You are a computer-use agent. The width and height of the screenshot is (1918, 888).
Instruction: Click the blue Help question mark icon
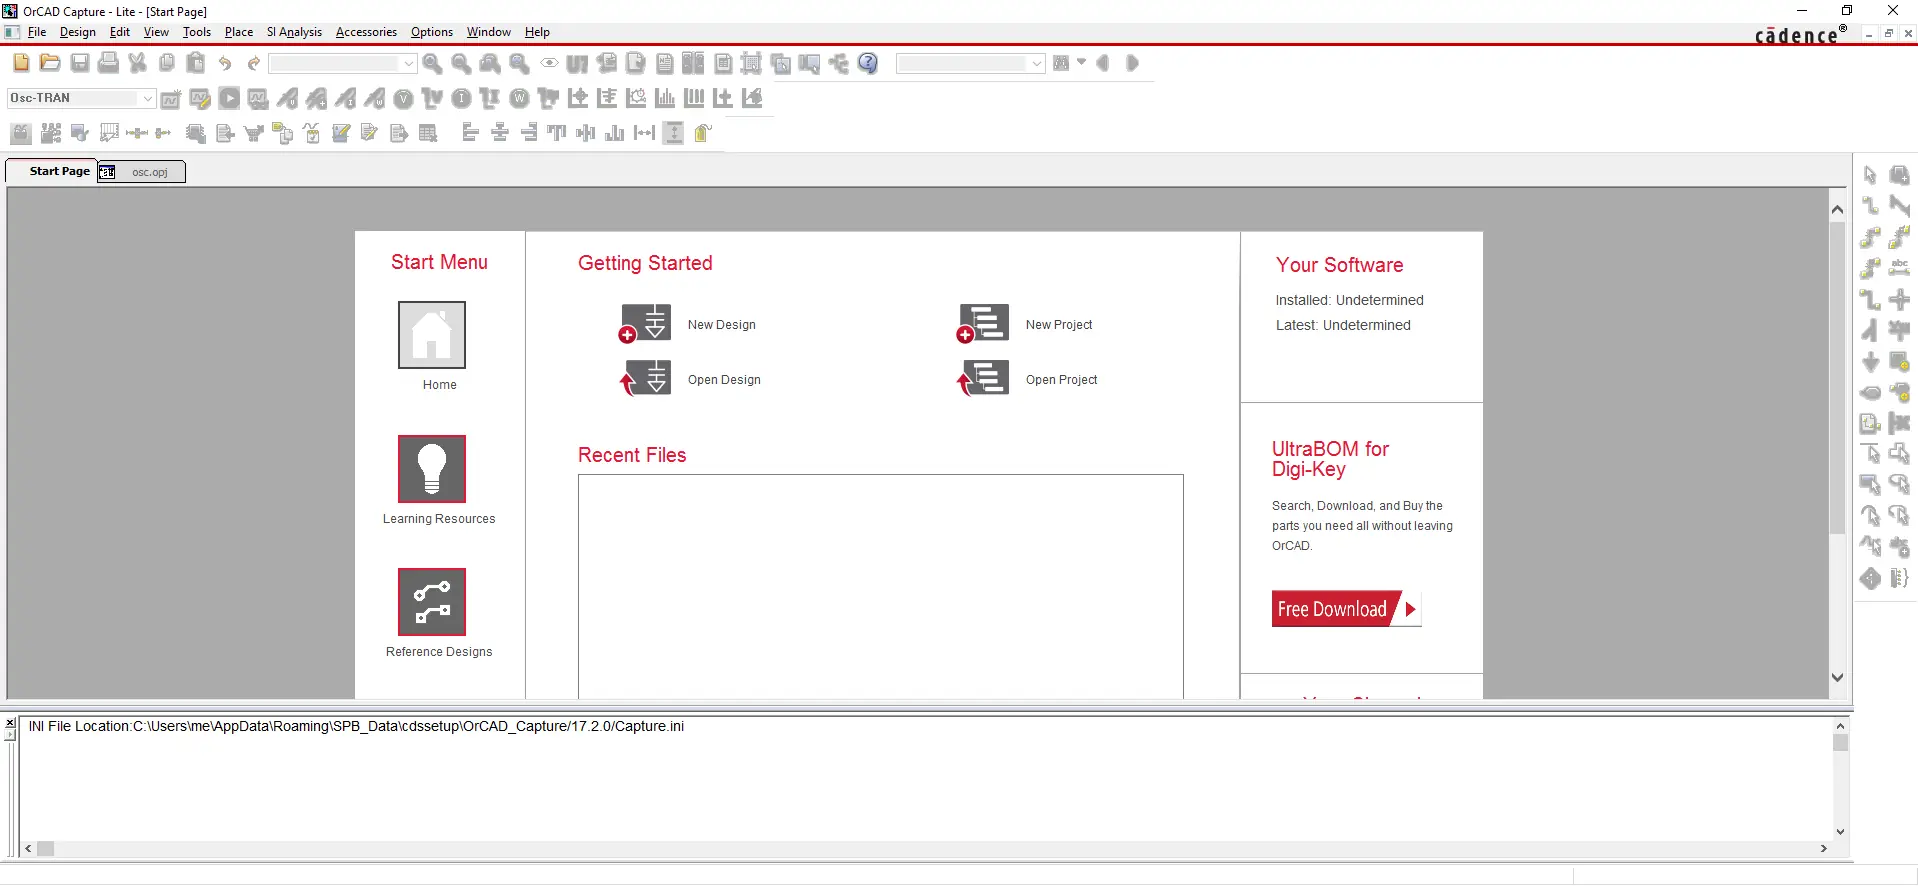(868, 63)
